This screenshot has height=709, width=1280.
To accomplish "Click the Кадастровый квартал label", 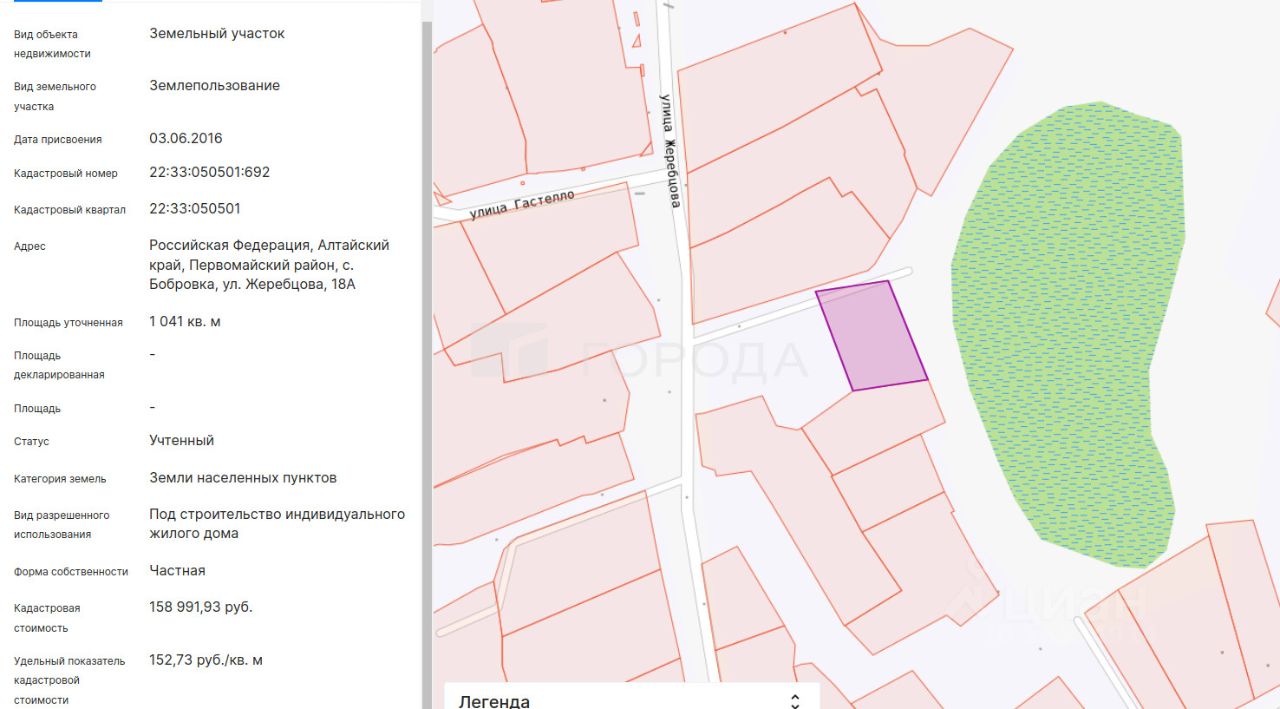I will click(70, 210).
